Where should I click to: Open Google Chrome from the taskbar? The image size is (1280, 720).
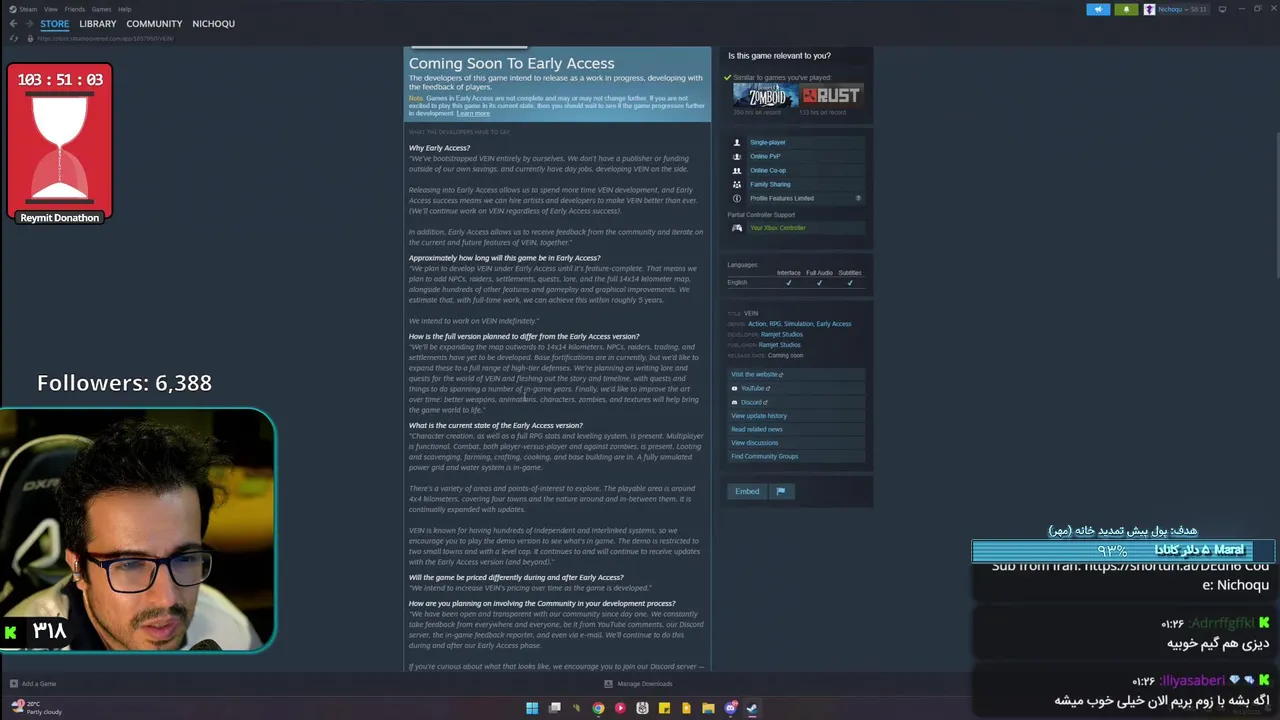tap(598, 708)
